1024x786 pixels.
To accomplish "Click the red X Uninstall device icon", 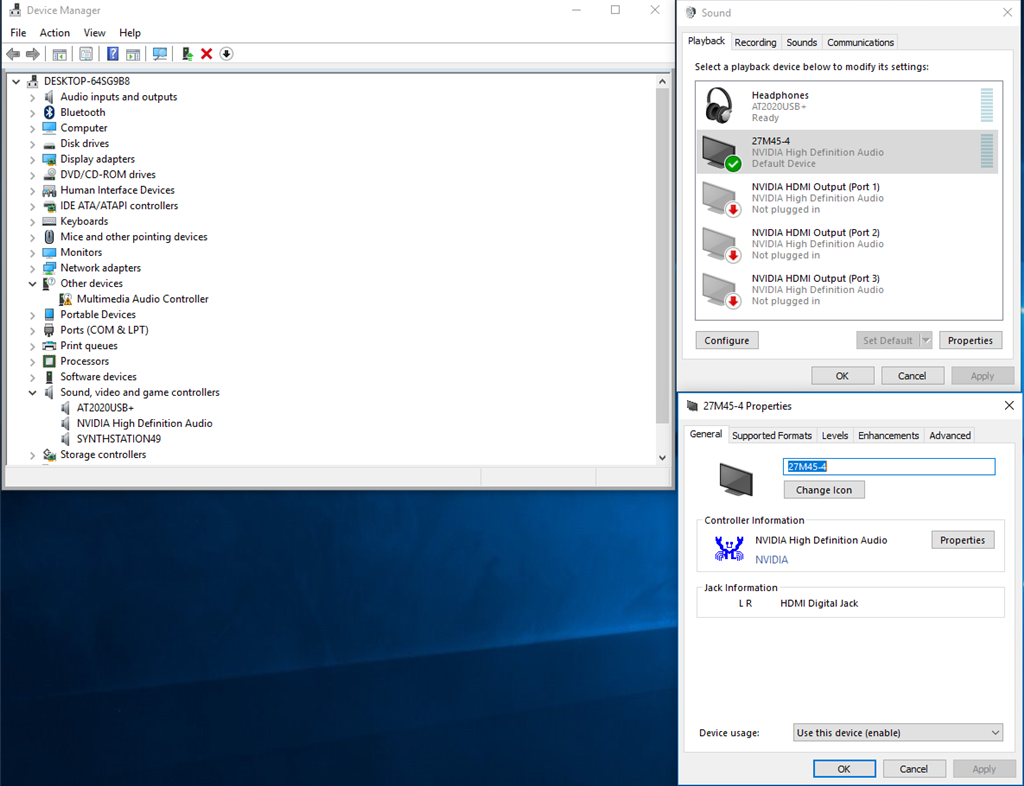I will (x=206, y=54).
